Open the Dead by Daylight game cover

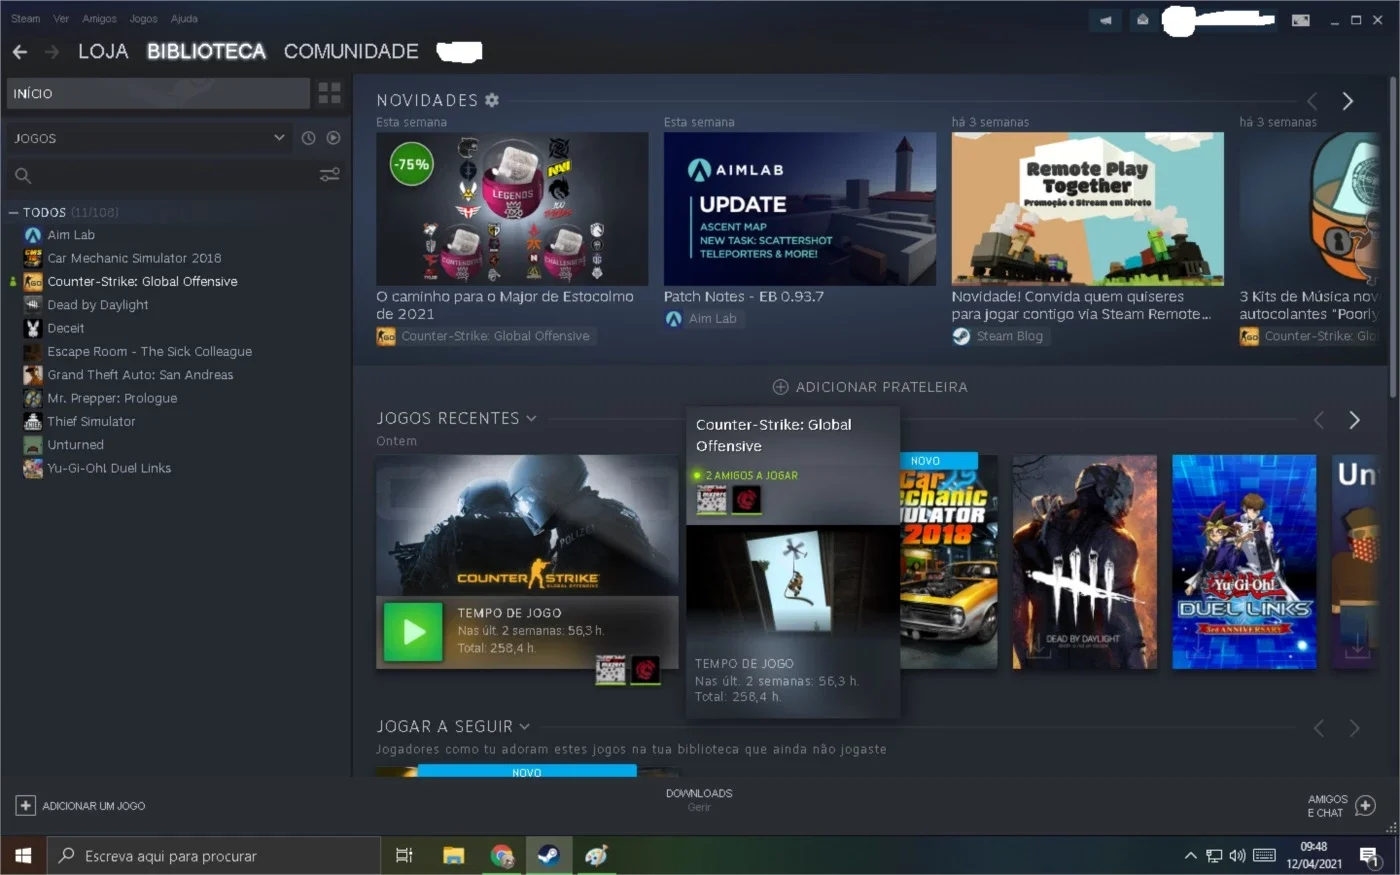[x=1085, y=562]
